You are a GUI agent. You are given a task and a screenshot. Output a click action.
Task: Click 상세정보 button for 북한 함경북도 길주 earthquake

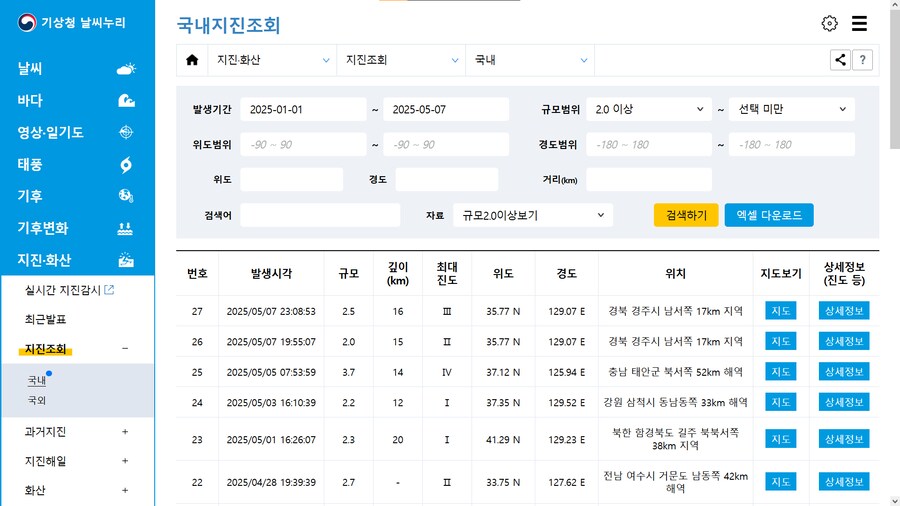click(x=844, y=439)
